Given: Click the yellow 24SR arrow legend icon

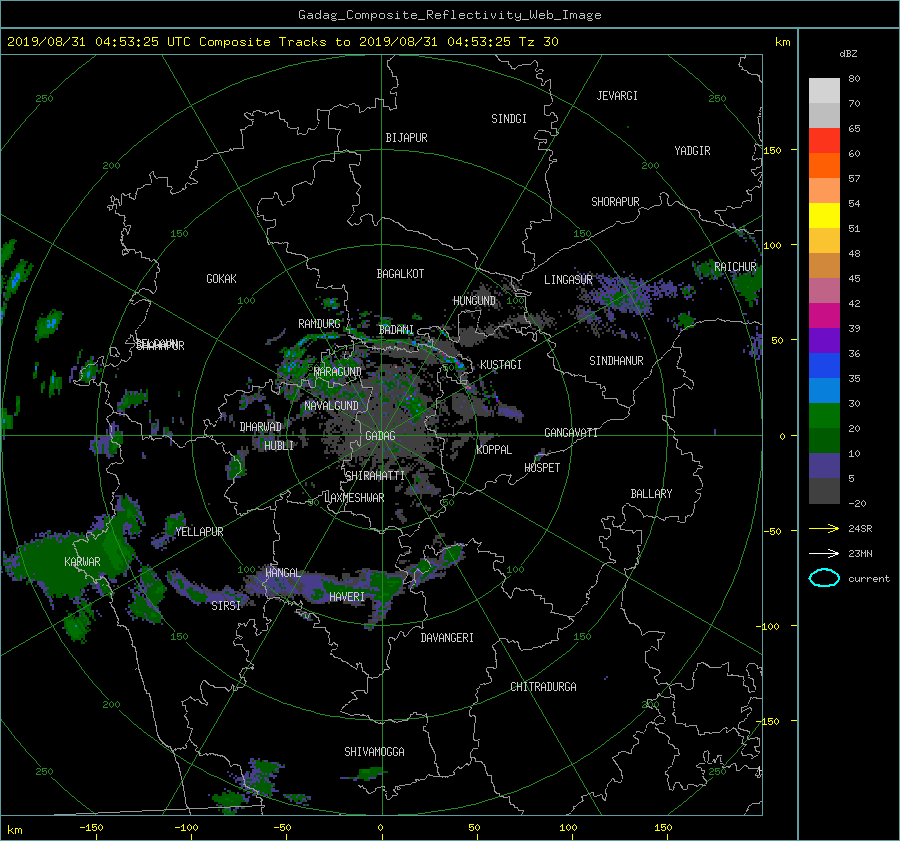Looking at the screenshot, I should click(824, 528).
